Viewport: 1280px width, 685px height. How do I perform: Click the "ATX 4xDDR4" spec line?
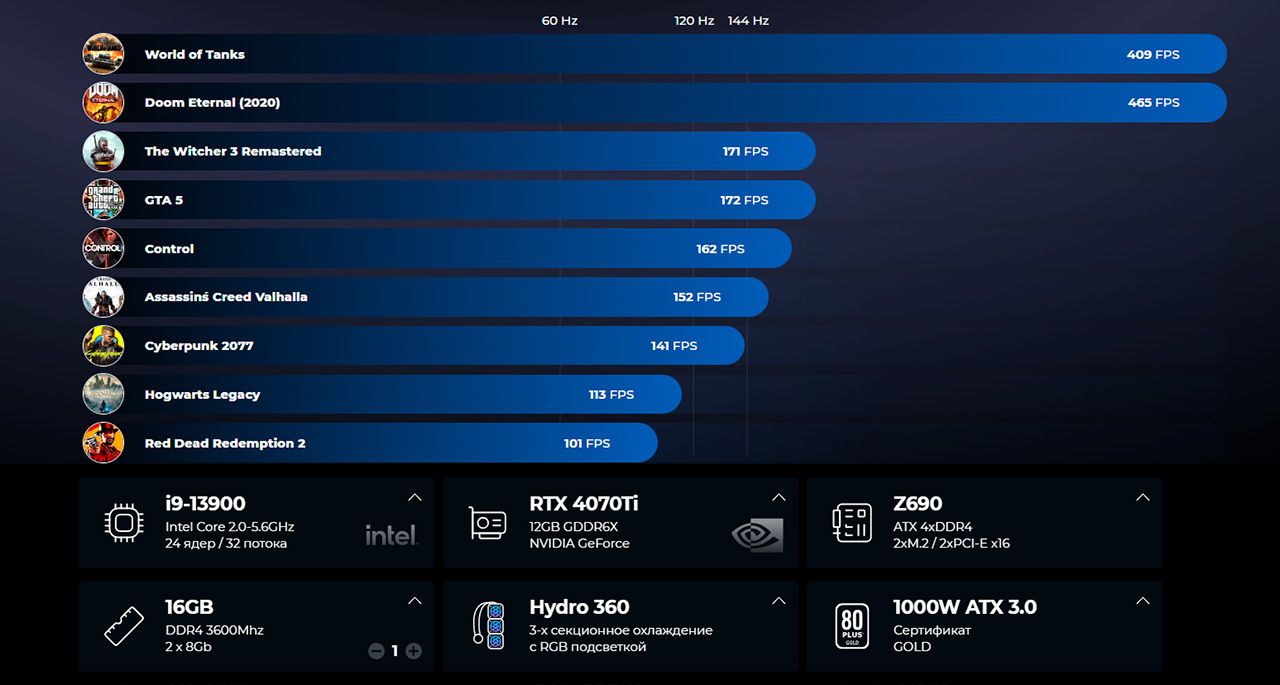[933, 527]
